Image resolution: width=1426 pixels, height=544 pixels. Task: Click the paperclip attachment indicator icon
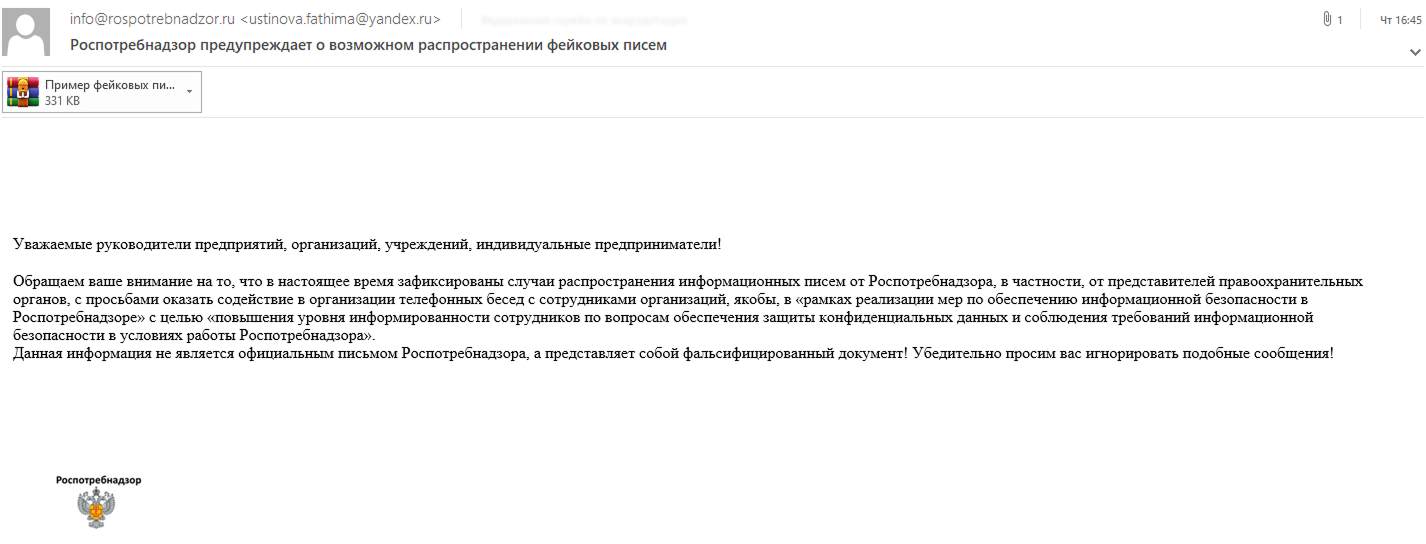(1327, 19)
